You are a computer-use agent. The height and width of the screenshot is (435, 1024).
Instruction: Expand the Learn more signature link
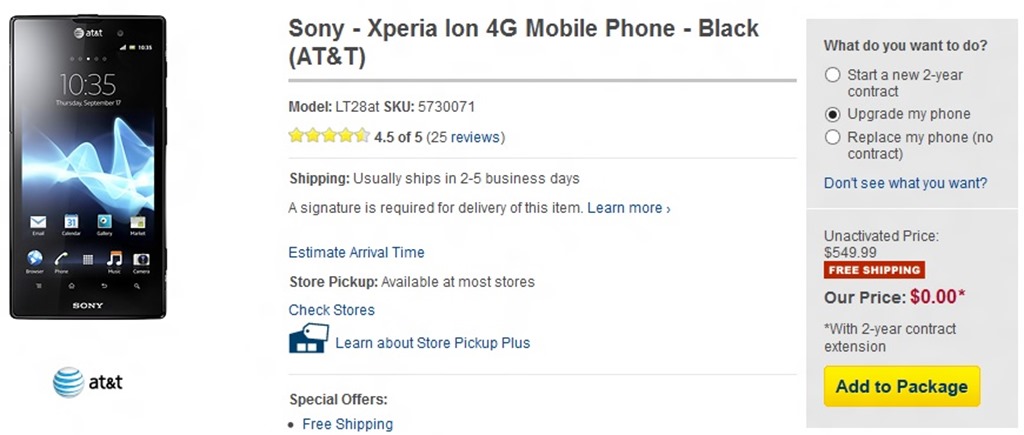(x=628, y=208)
